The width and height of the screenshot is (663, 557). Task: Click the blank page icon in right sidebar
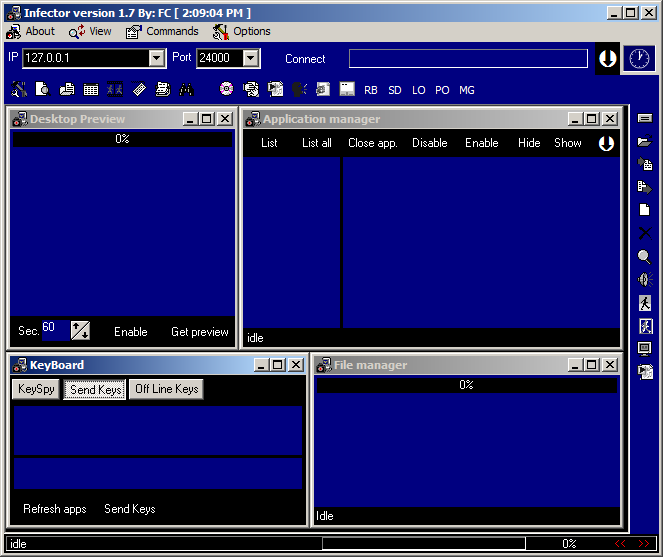pos(644,210)
